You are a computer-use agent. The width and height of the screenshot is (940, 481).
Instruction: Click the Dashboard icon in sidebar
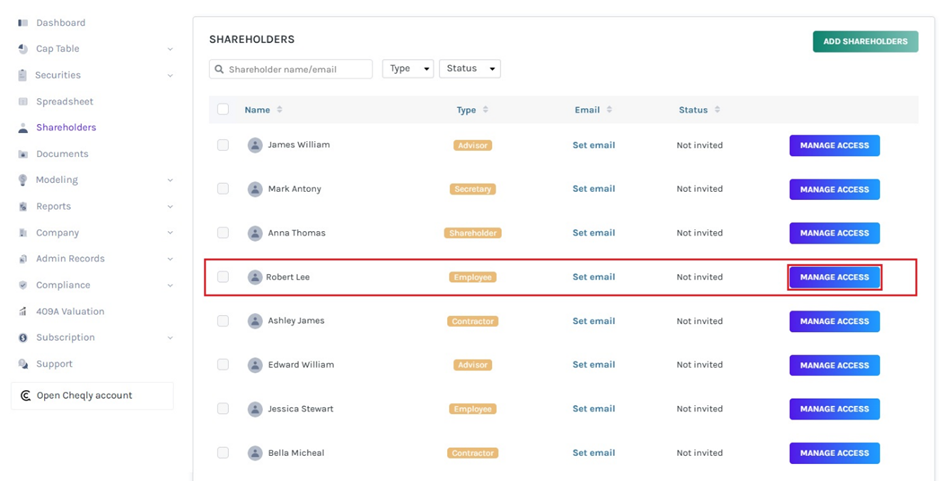point(23,23)
